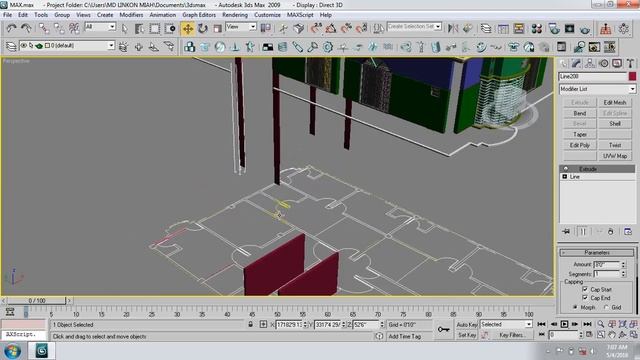This screenshot has width=640, height=360.
Task: Select the Grid radio button
Action: (606, 307)
